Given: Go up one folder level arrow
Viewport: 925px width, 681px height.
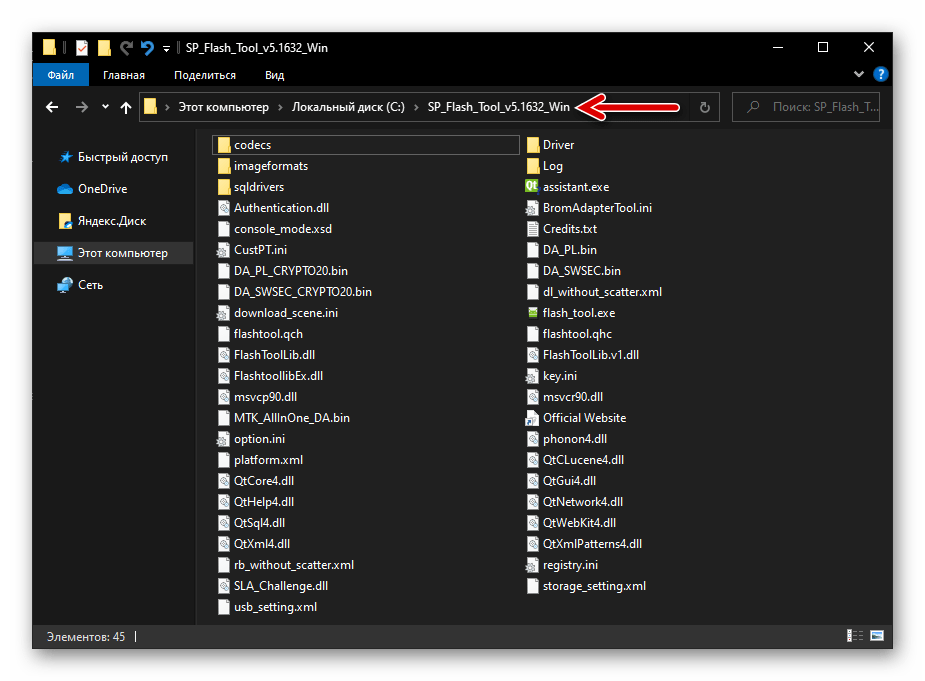Looking at the screenshot, I should pyautogui.click(x=126, y=107).
